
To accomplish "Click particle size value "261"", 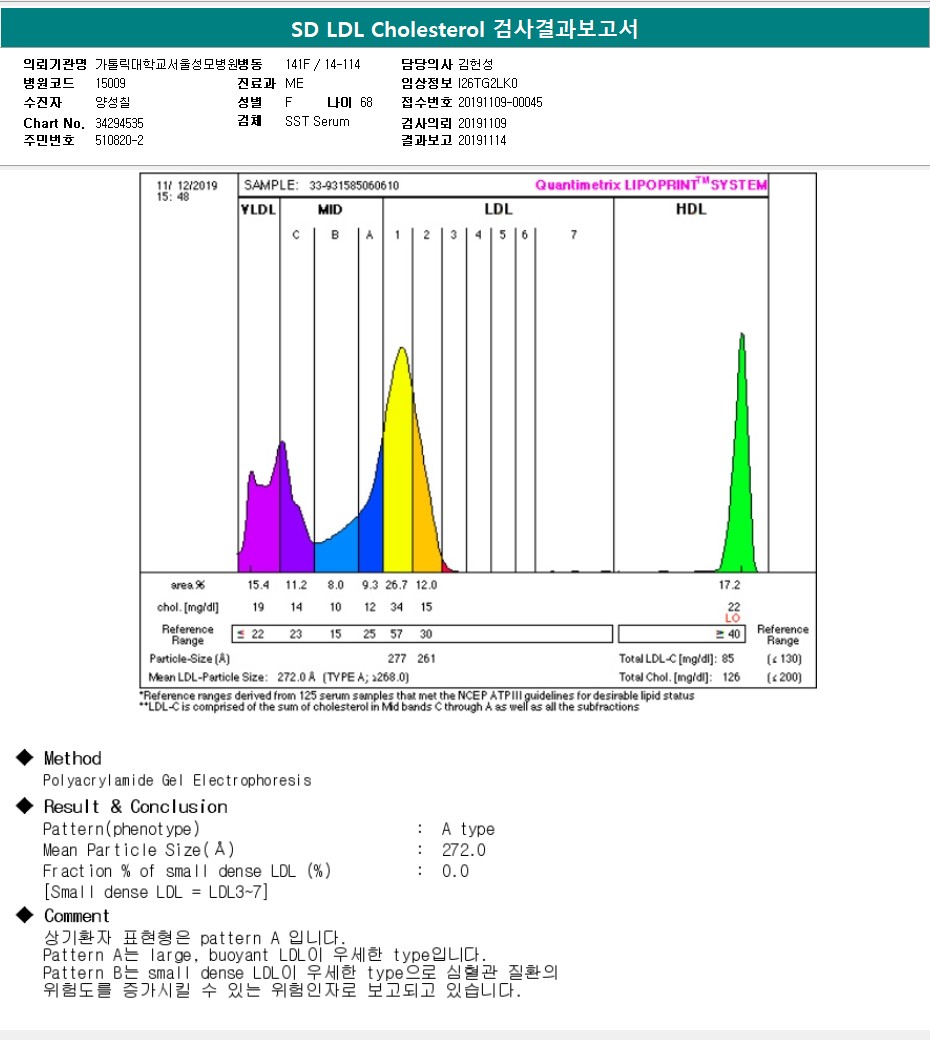I will (426, 659).
